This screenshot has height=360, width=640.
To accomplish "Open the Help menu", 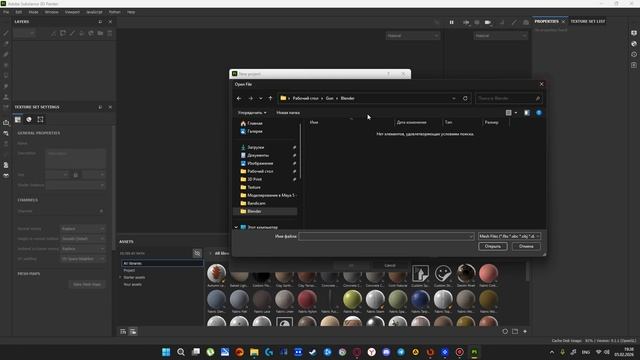I will click(131, 12).
